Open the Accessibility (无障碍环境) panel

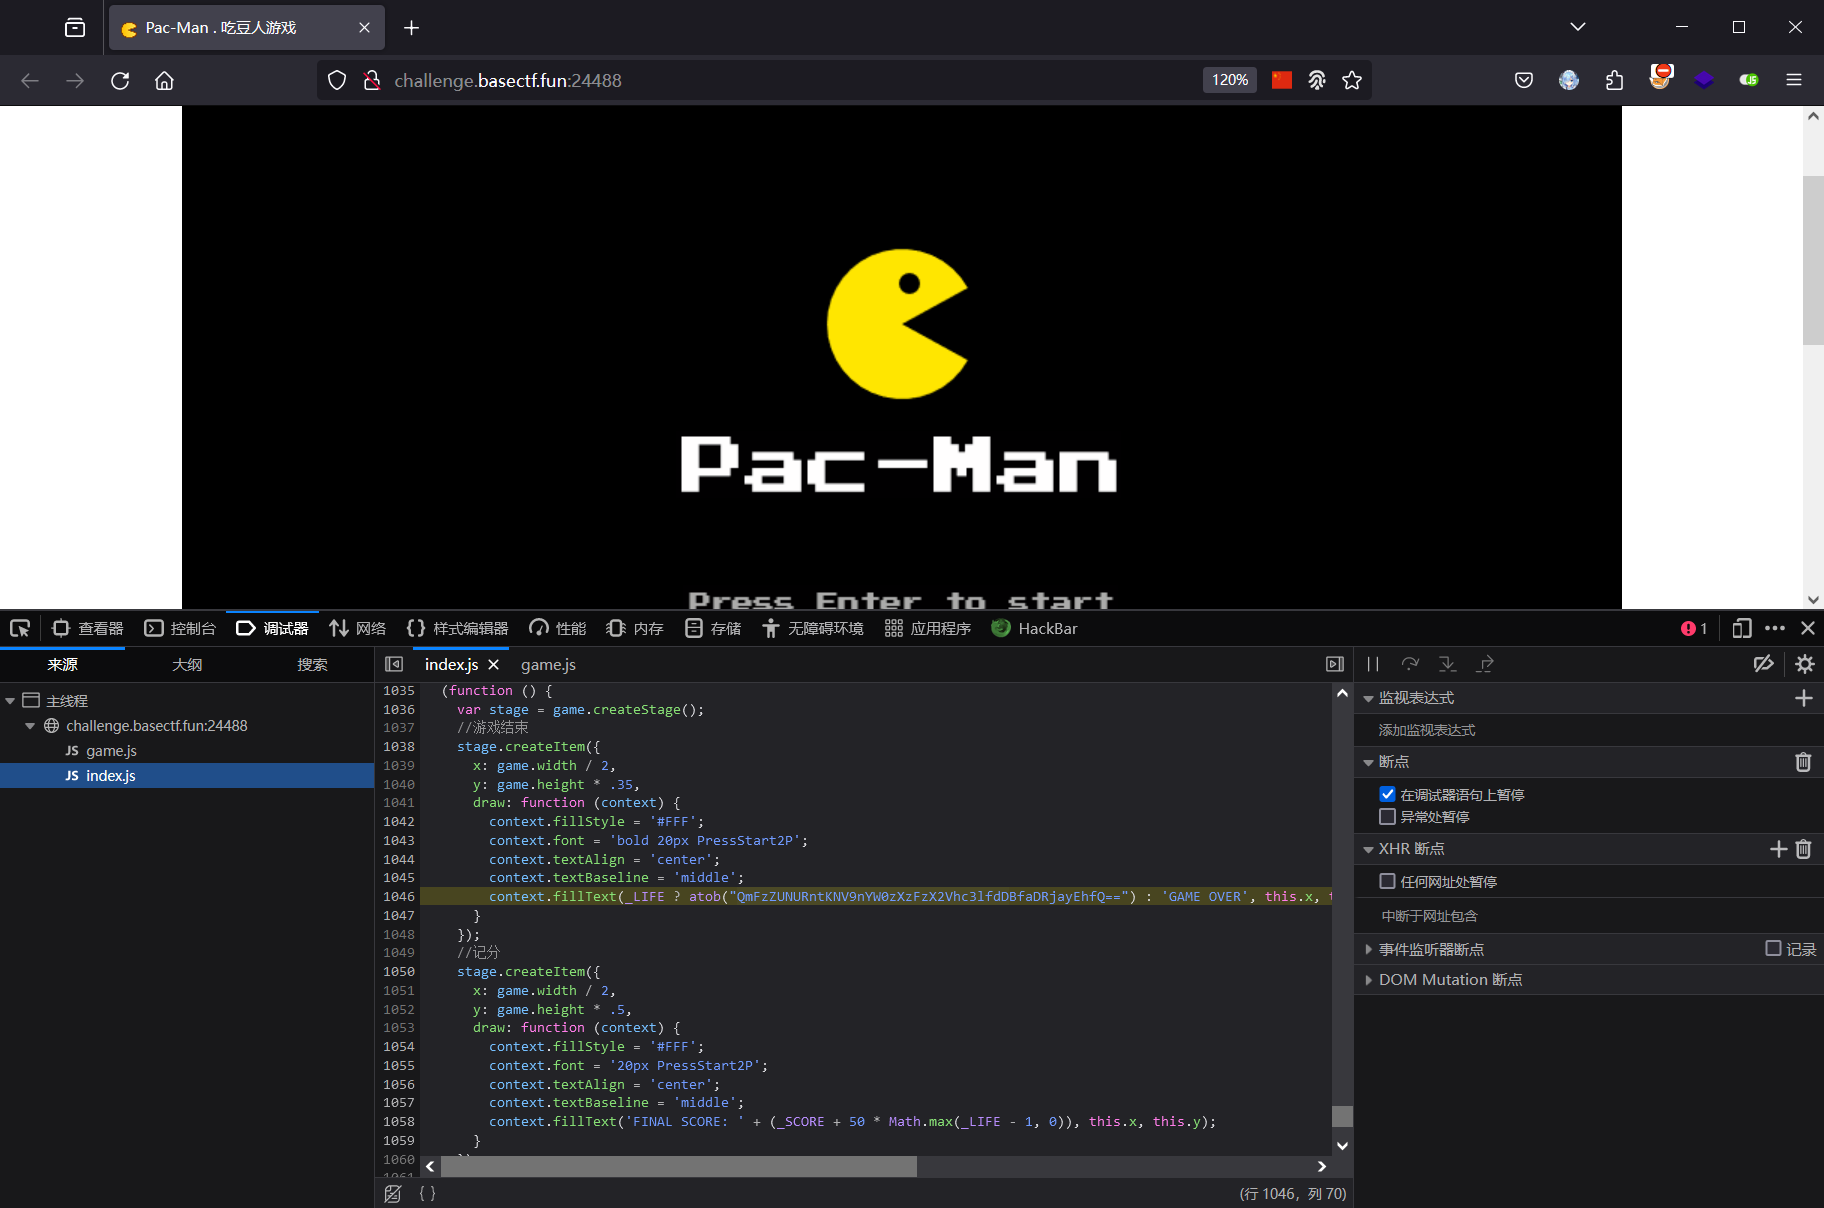pos(813,628)
